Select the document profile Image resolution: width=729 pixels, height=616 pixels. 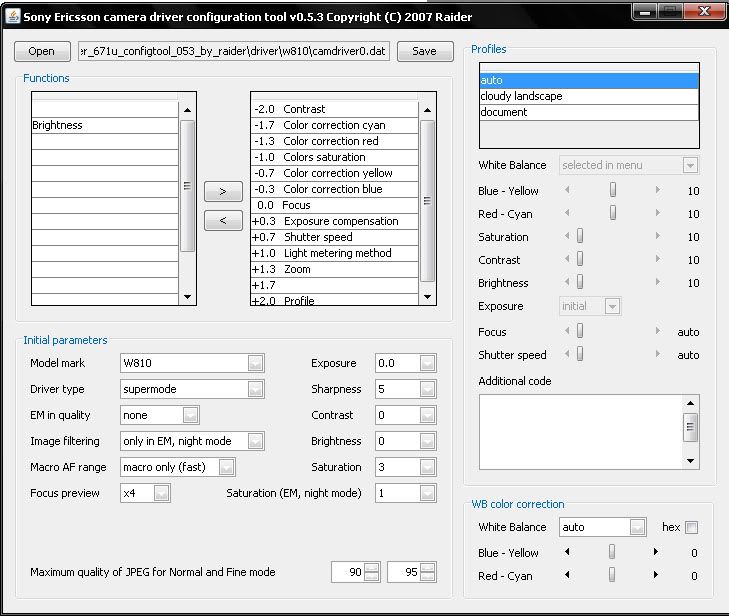pos(589,112)
